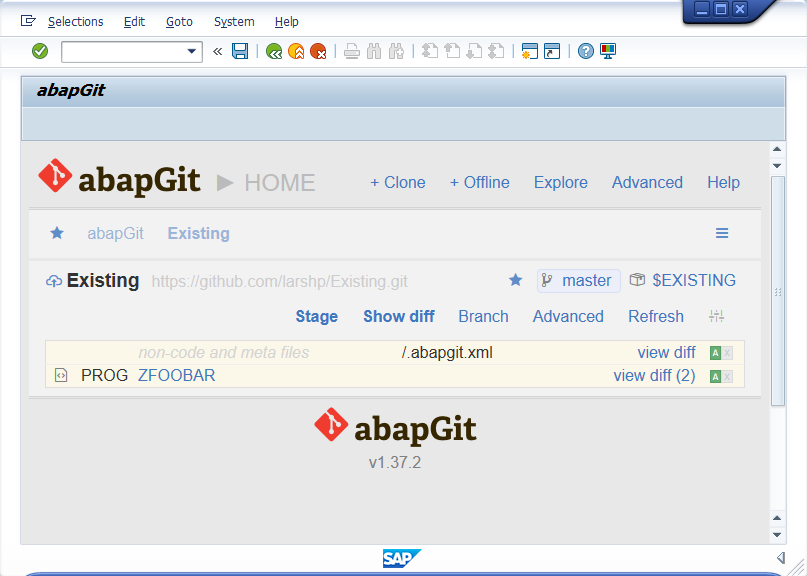Image resolution: width=807 pixels, height=576 pixels.
Task: Click the v1.37.2 version text
Action: [x=395, y=462]
